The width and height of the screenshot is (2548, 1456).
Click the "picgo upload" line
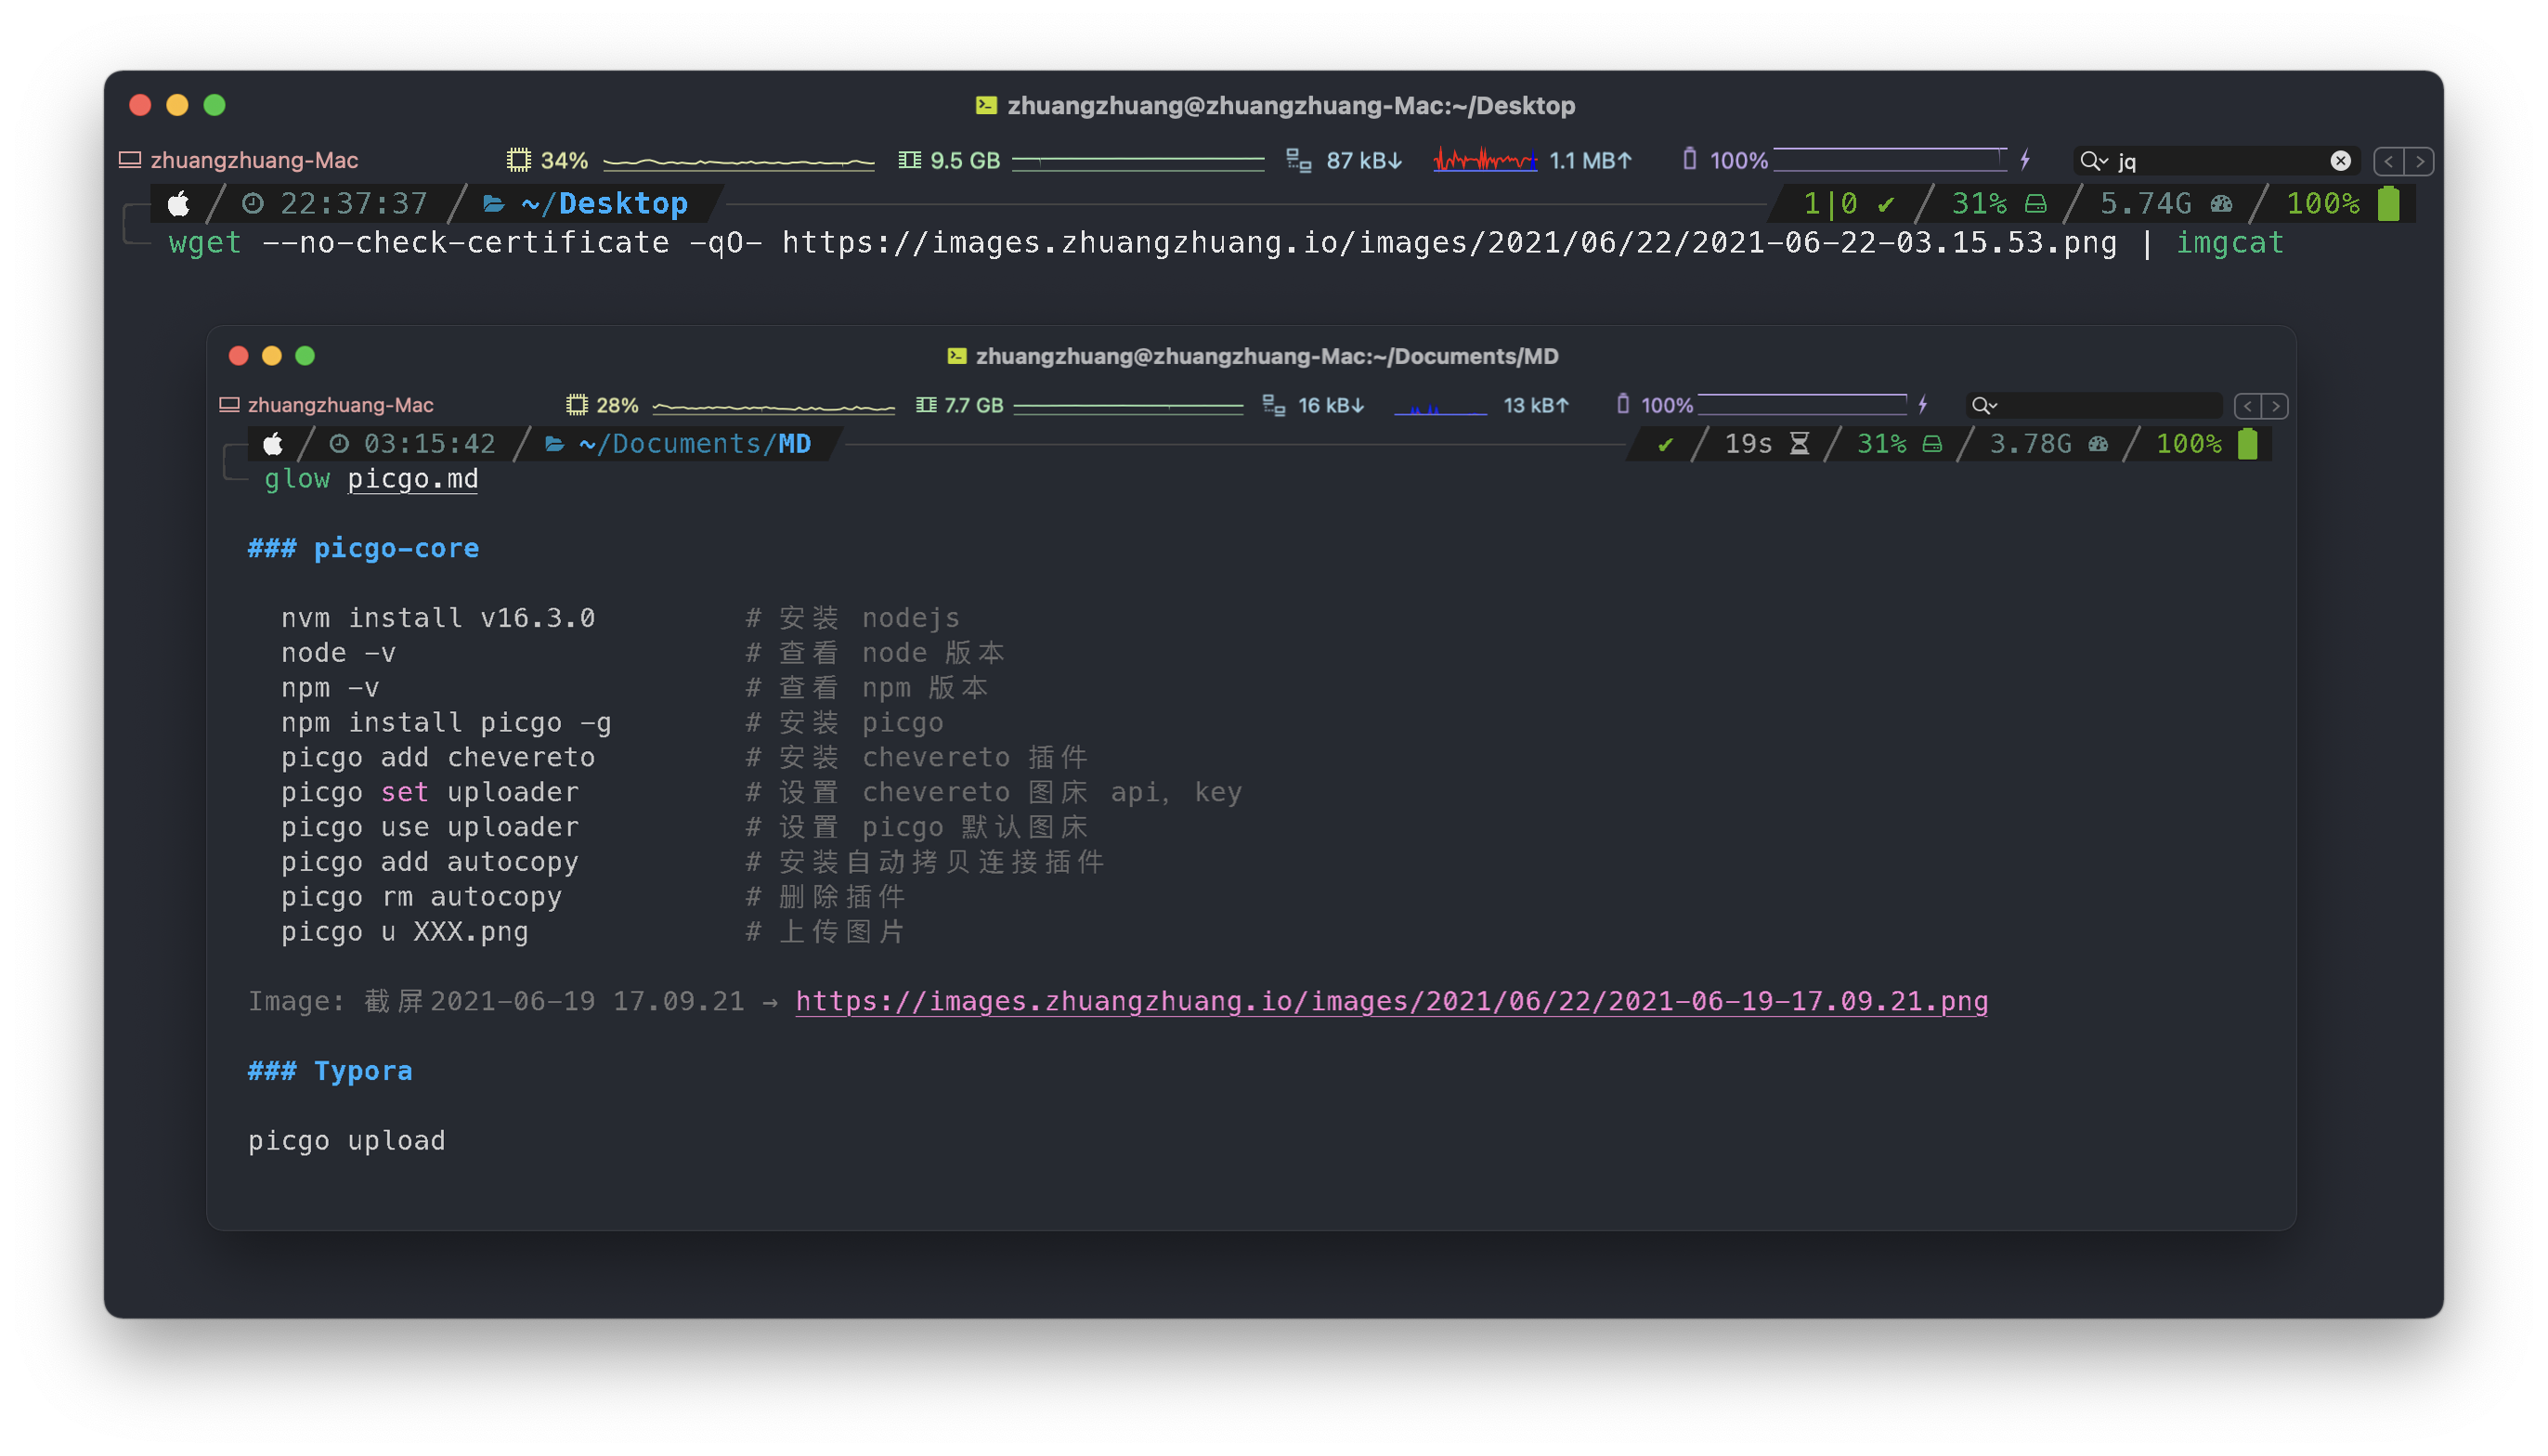(347, 1141)
